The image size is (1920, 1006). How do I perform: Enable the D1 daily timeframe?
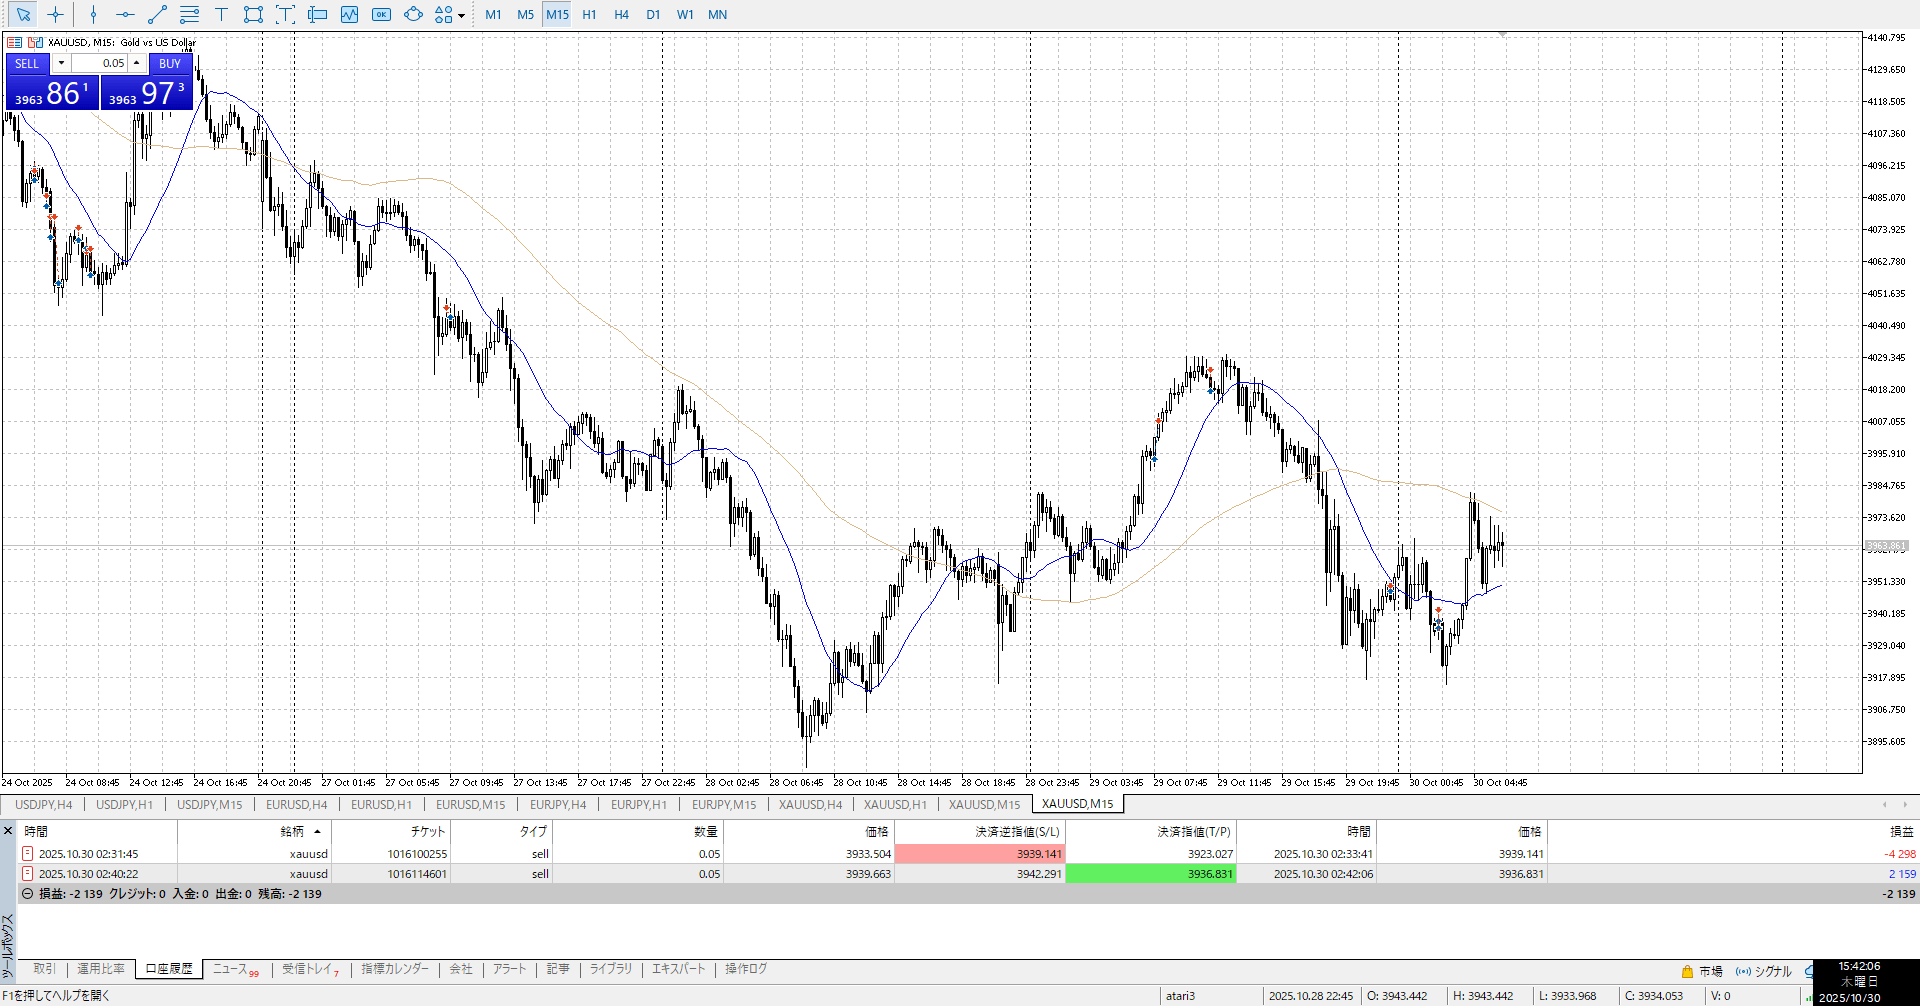pos(653,15)
